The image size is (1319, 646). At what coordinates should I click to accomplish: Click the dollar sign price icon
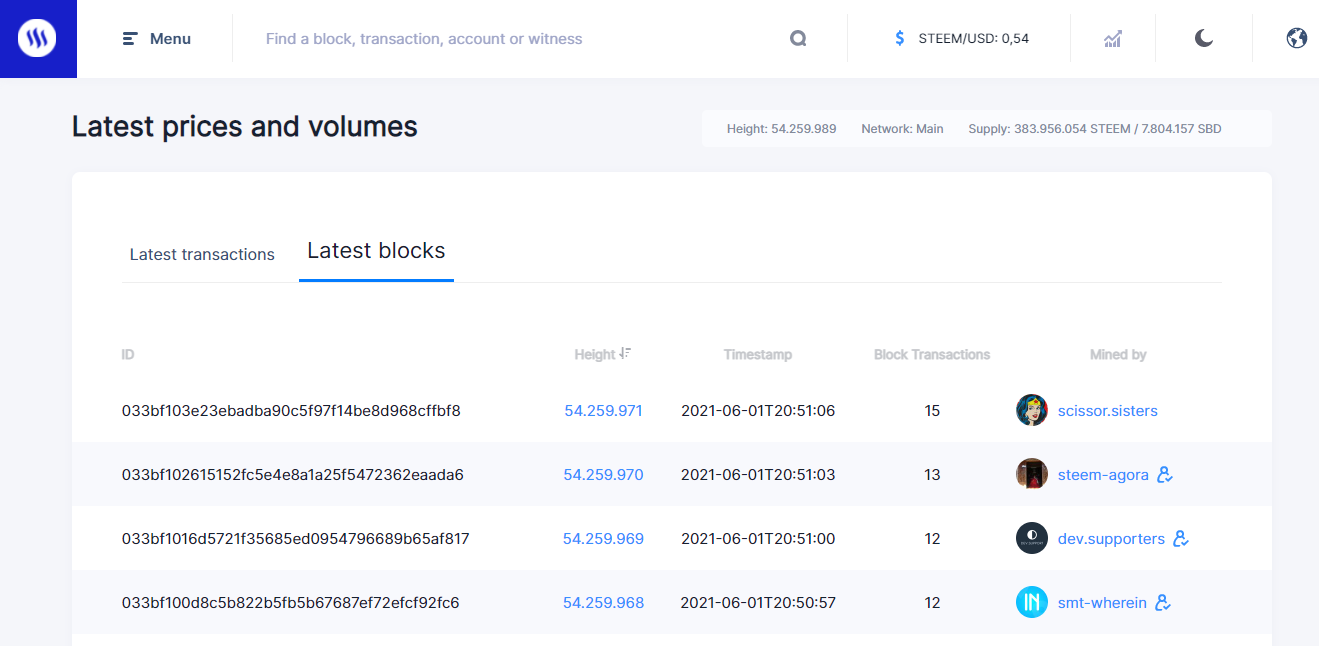point(900,39)
